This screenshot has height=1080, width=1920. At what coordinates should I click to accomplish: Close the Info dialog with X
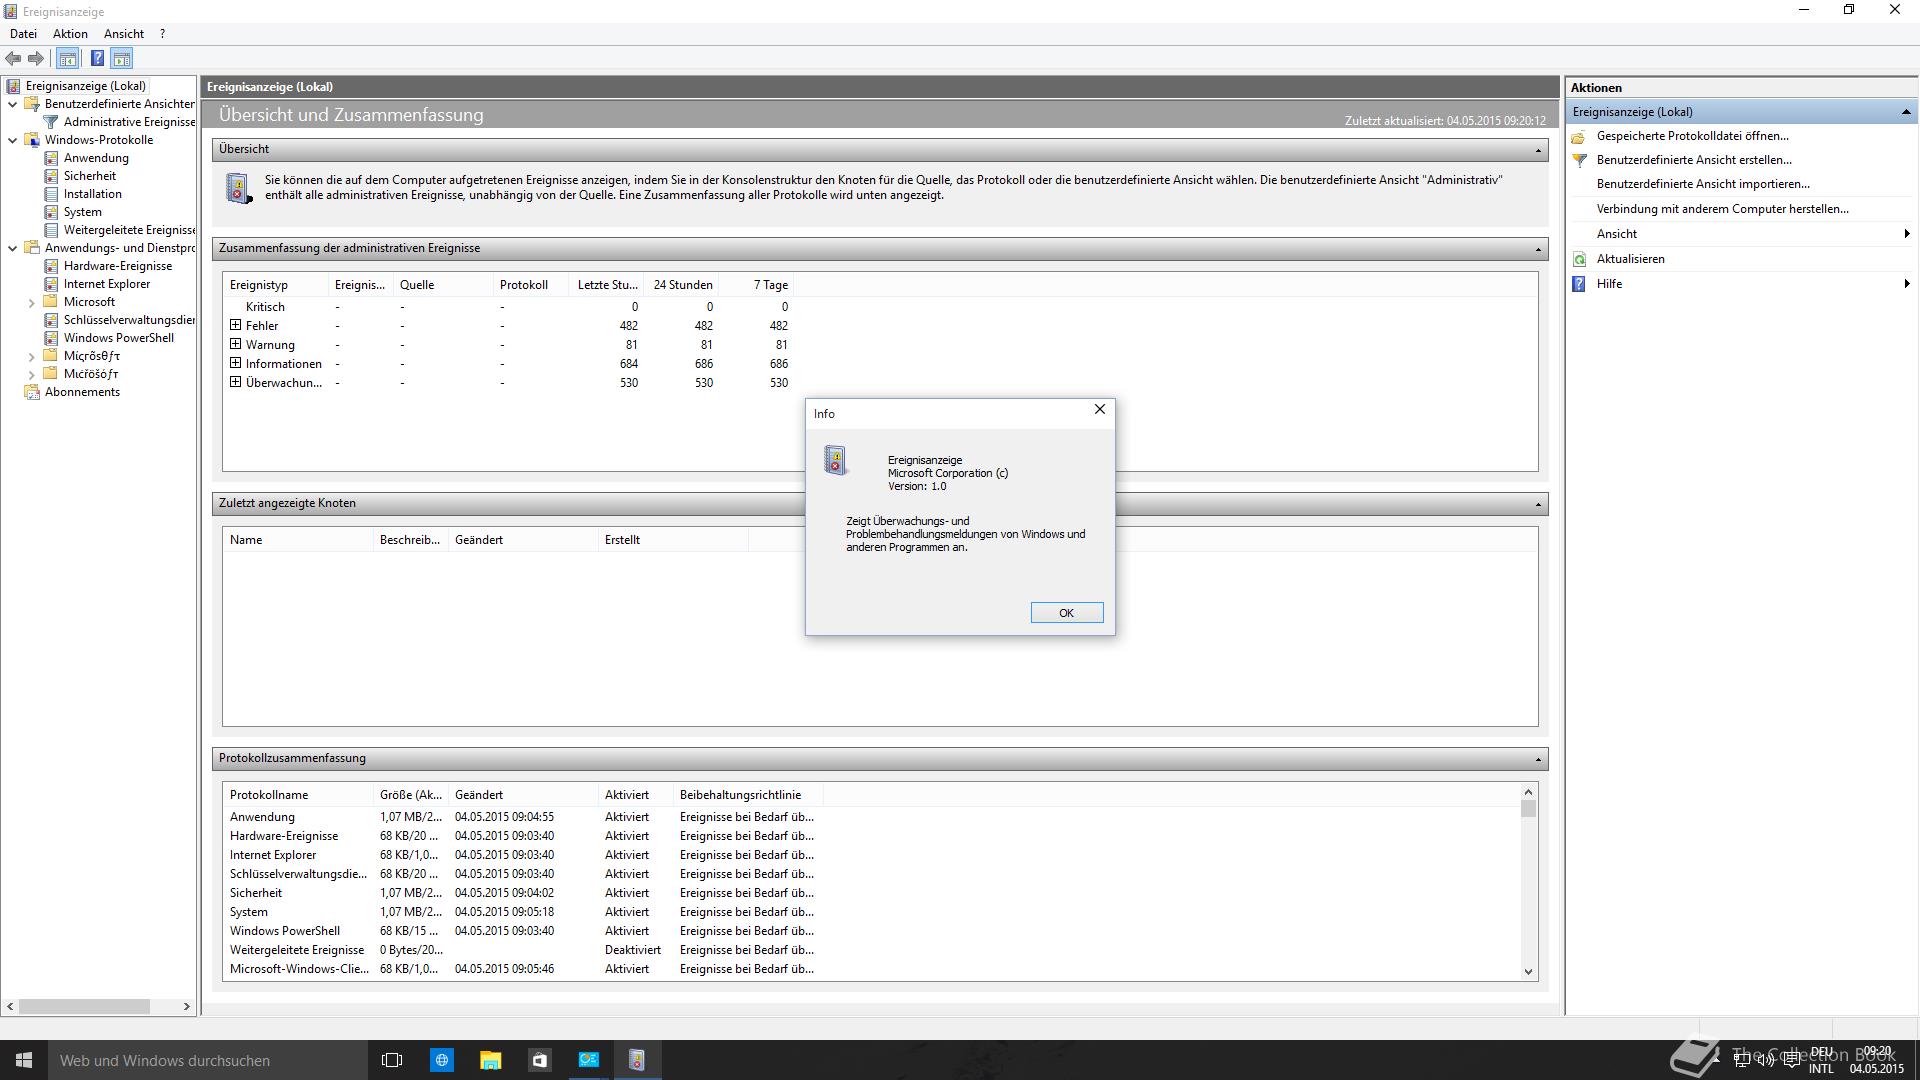[1100, 410]
